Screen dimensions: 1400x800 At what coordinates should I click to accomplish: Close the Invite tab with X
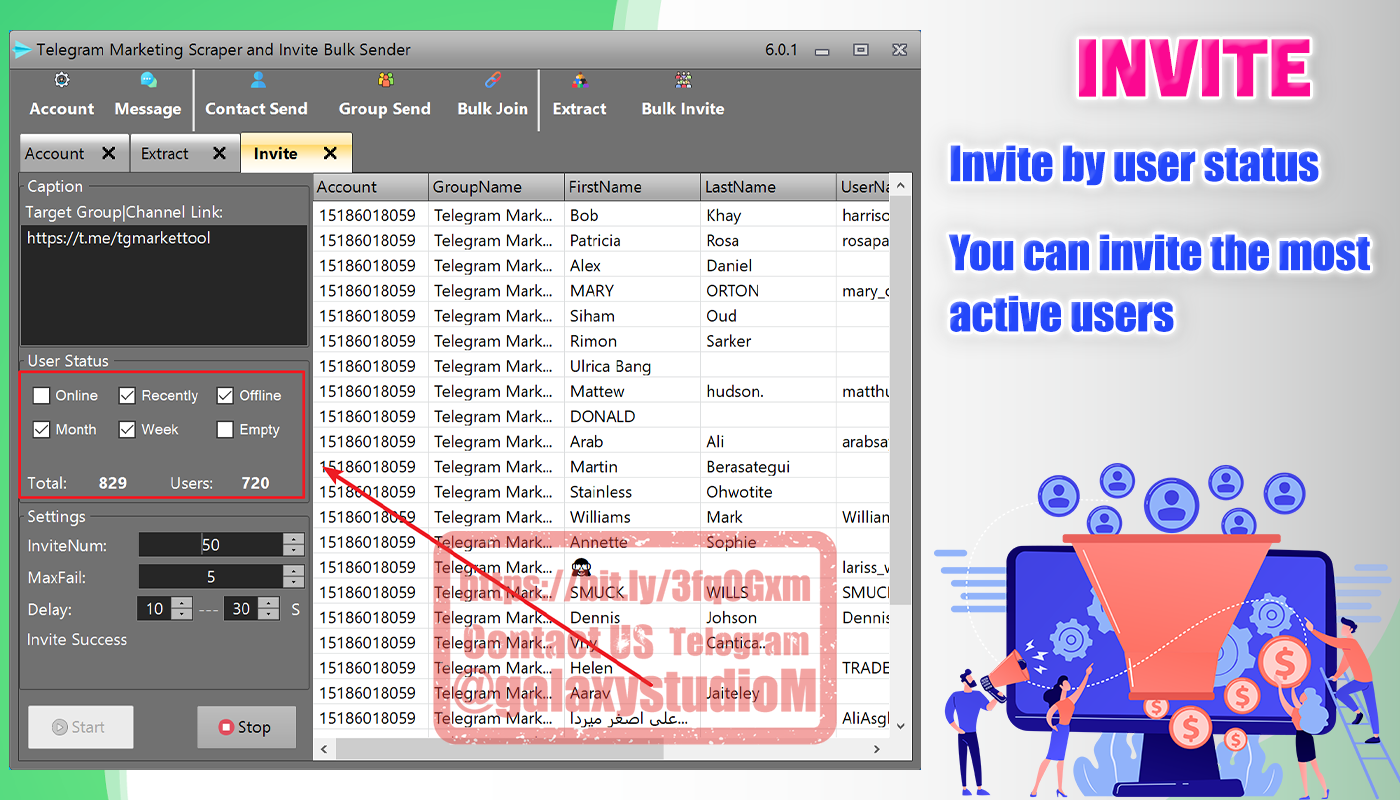tap(330, 153)
